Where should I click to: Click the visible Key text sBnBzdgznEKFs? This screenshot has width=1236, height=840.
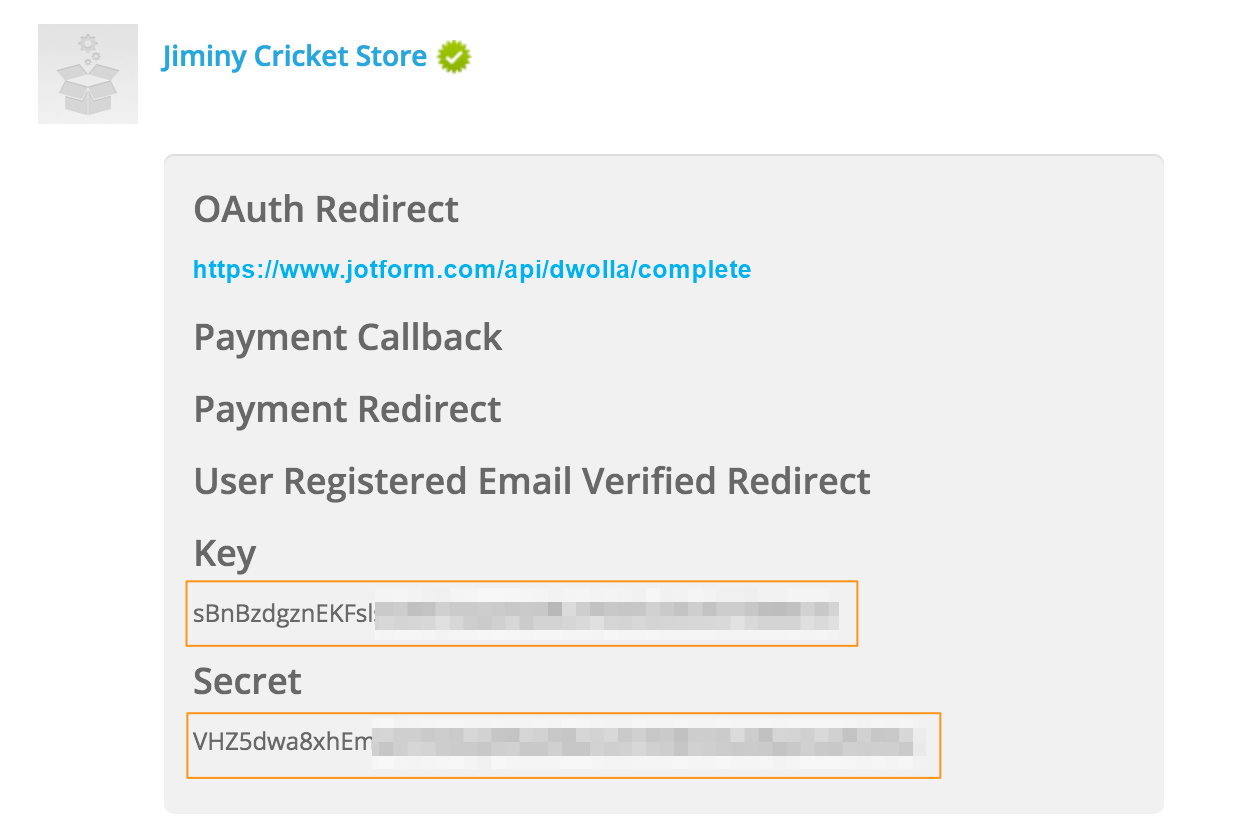click(x=282, y=614)
